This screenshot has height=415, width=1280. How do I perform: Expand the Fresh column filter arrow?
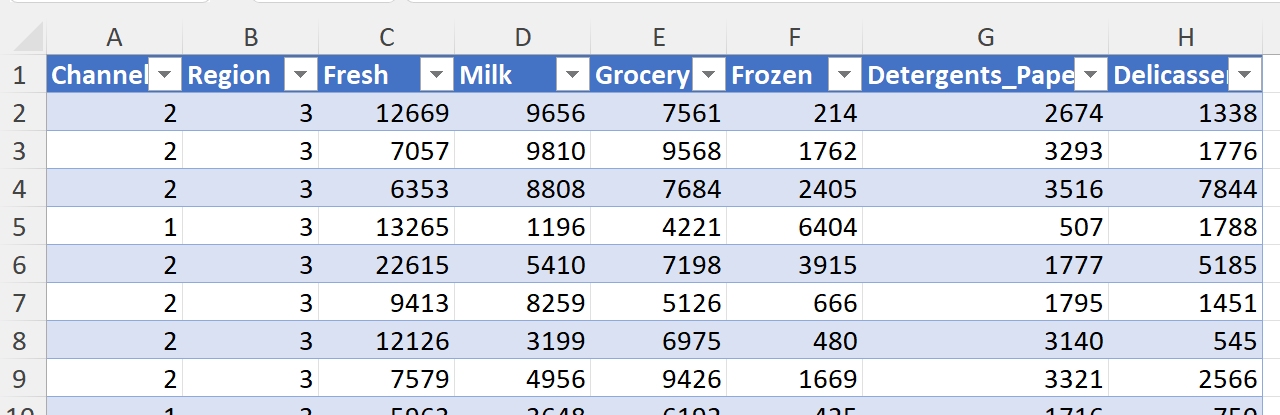pos(438,76)
